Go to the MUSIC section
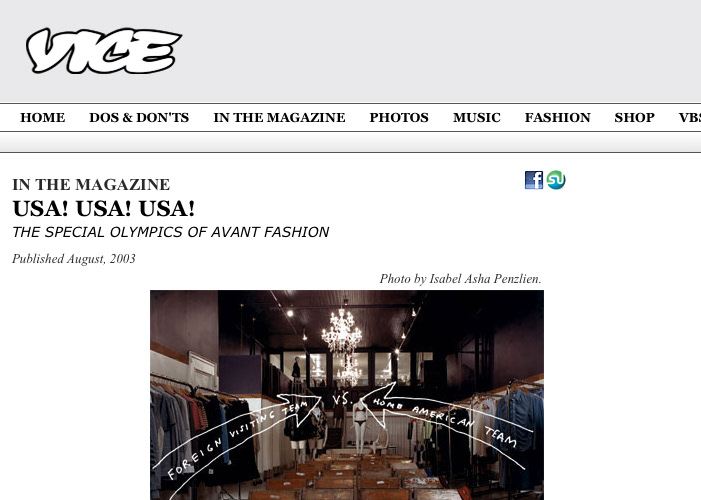 coord(477,118)
